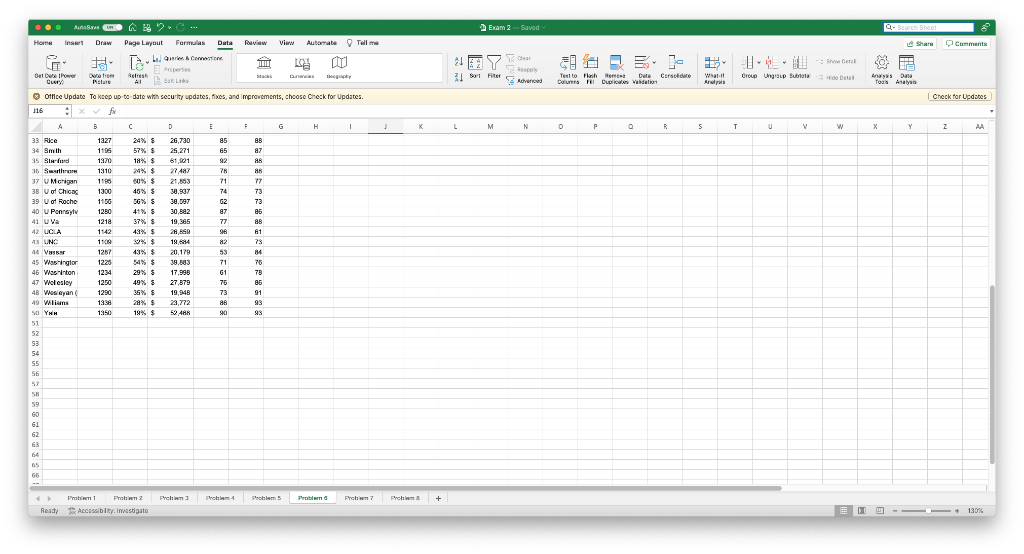Dismiss the Office Update banner

[x=37, y=97]
